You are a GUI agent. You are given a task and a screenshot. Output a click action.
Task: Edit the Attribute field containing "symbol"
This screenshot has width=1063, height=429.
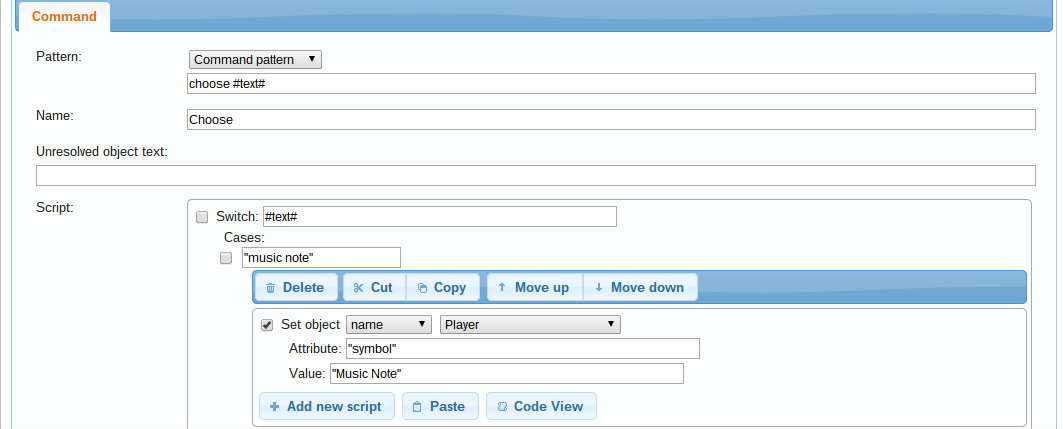pos(521,349)
